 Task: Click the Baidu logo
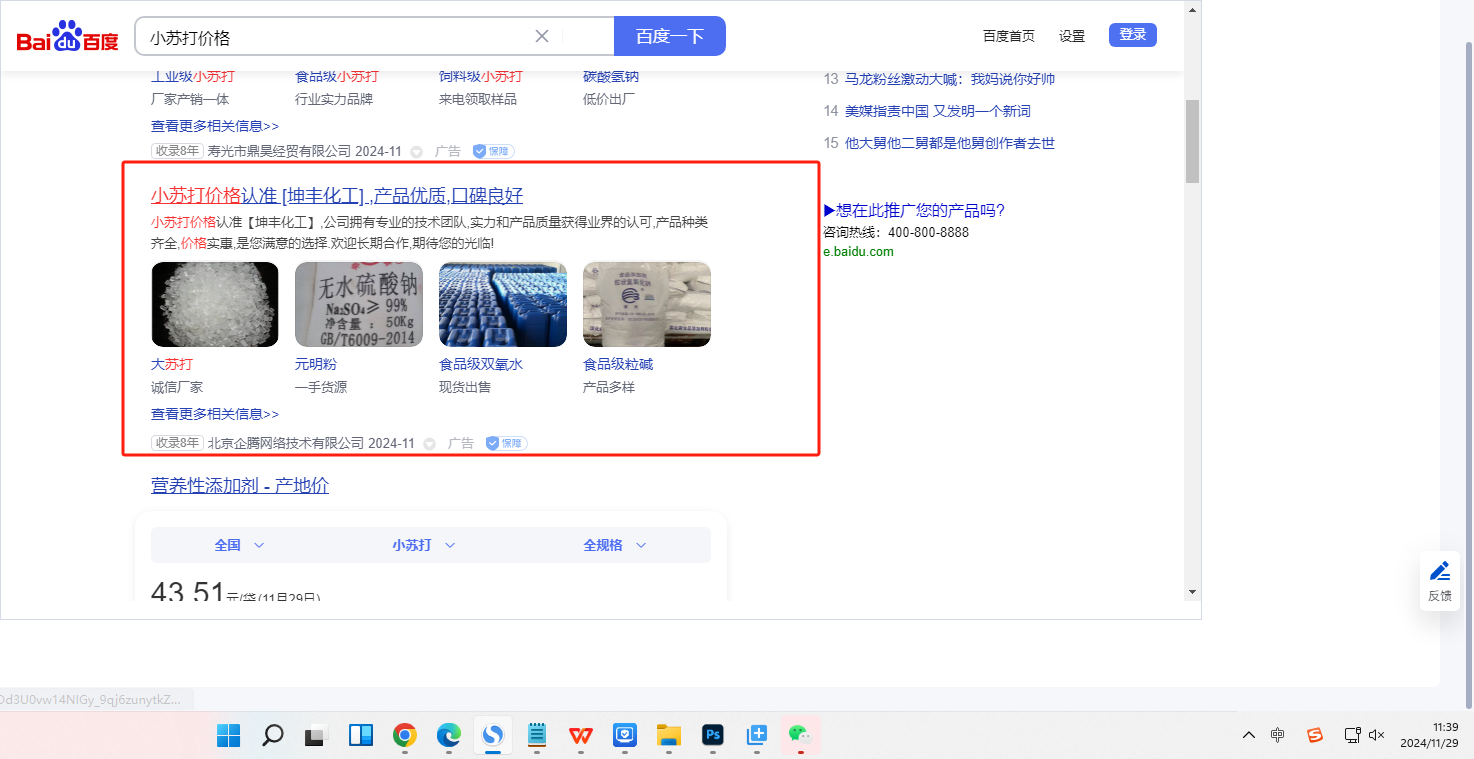(67, 37)
